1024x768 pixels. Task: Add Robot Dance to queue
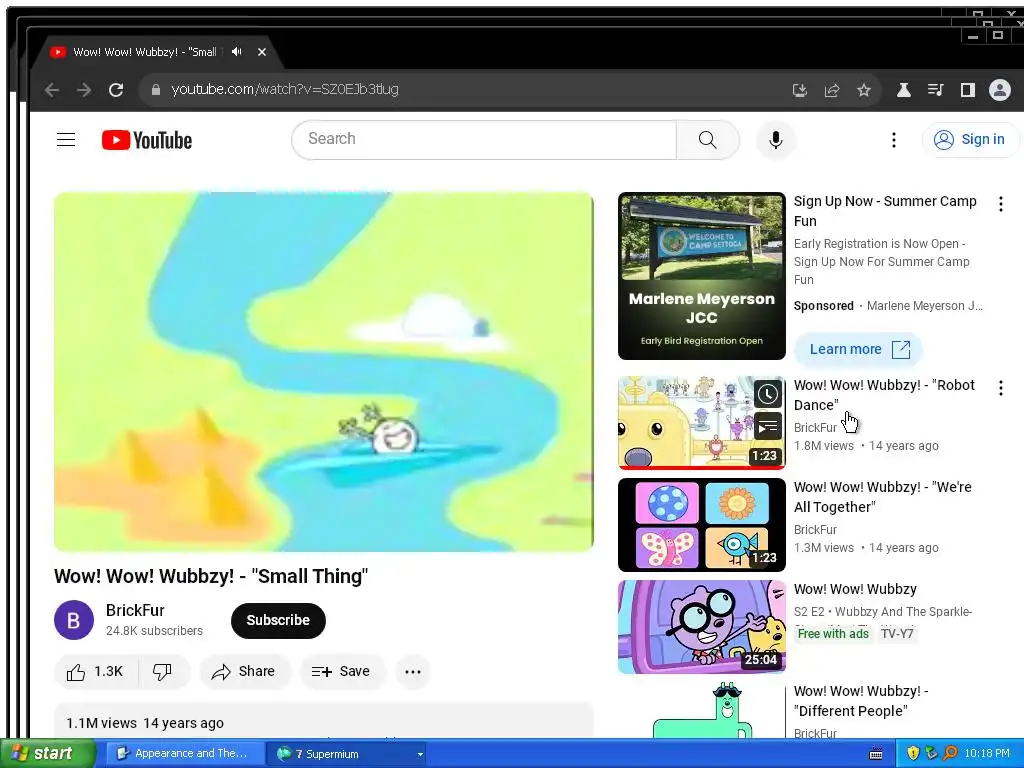767,427
